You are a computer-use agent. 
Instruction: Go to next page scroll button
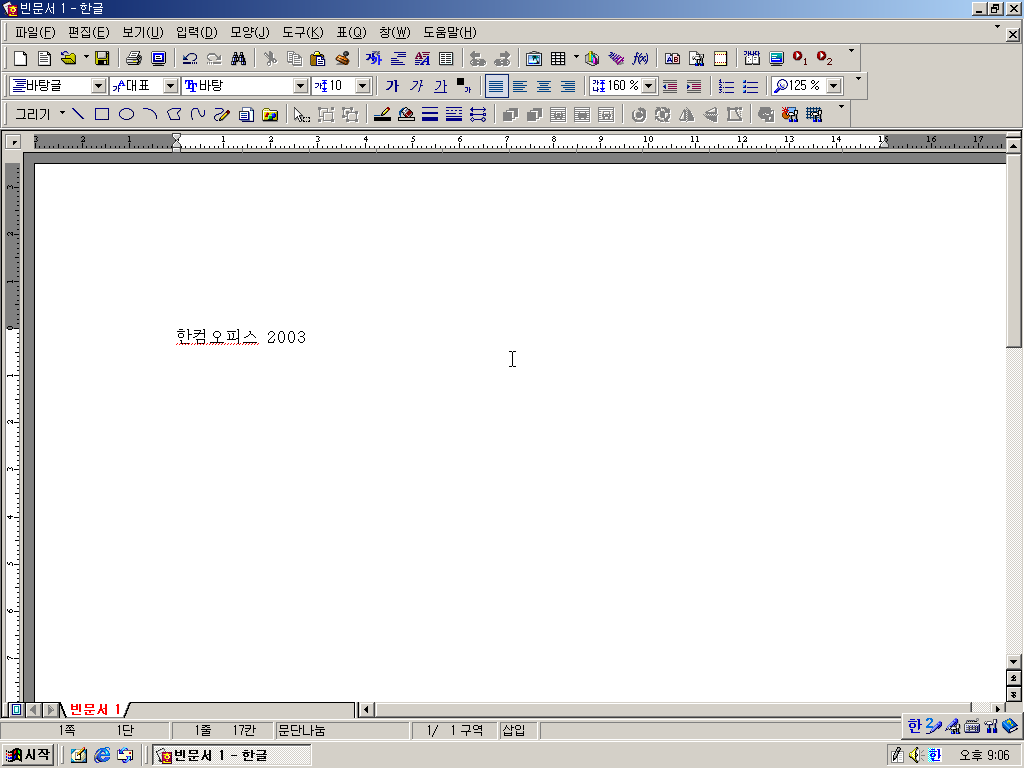pos(1014,694)
